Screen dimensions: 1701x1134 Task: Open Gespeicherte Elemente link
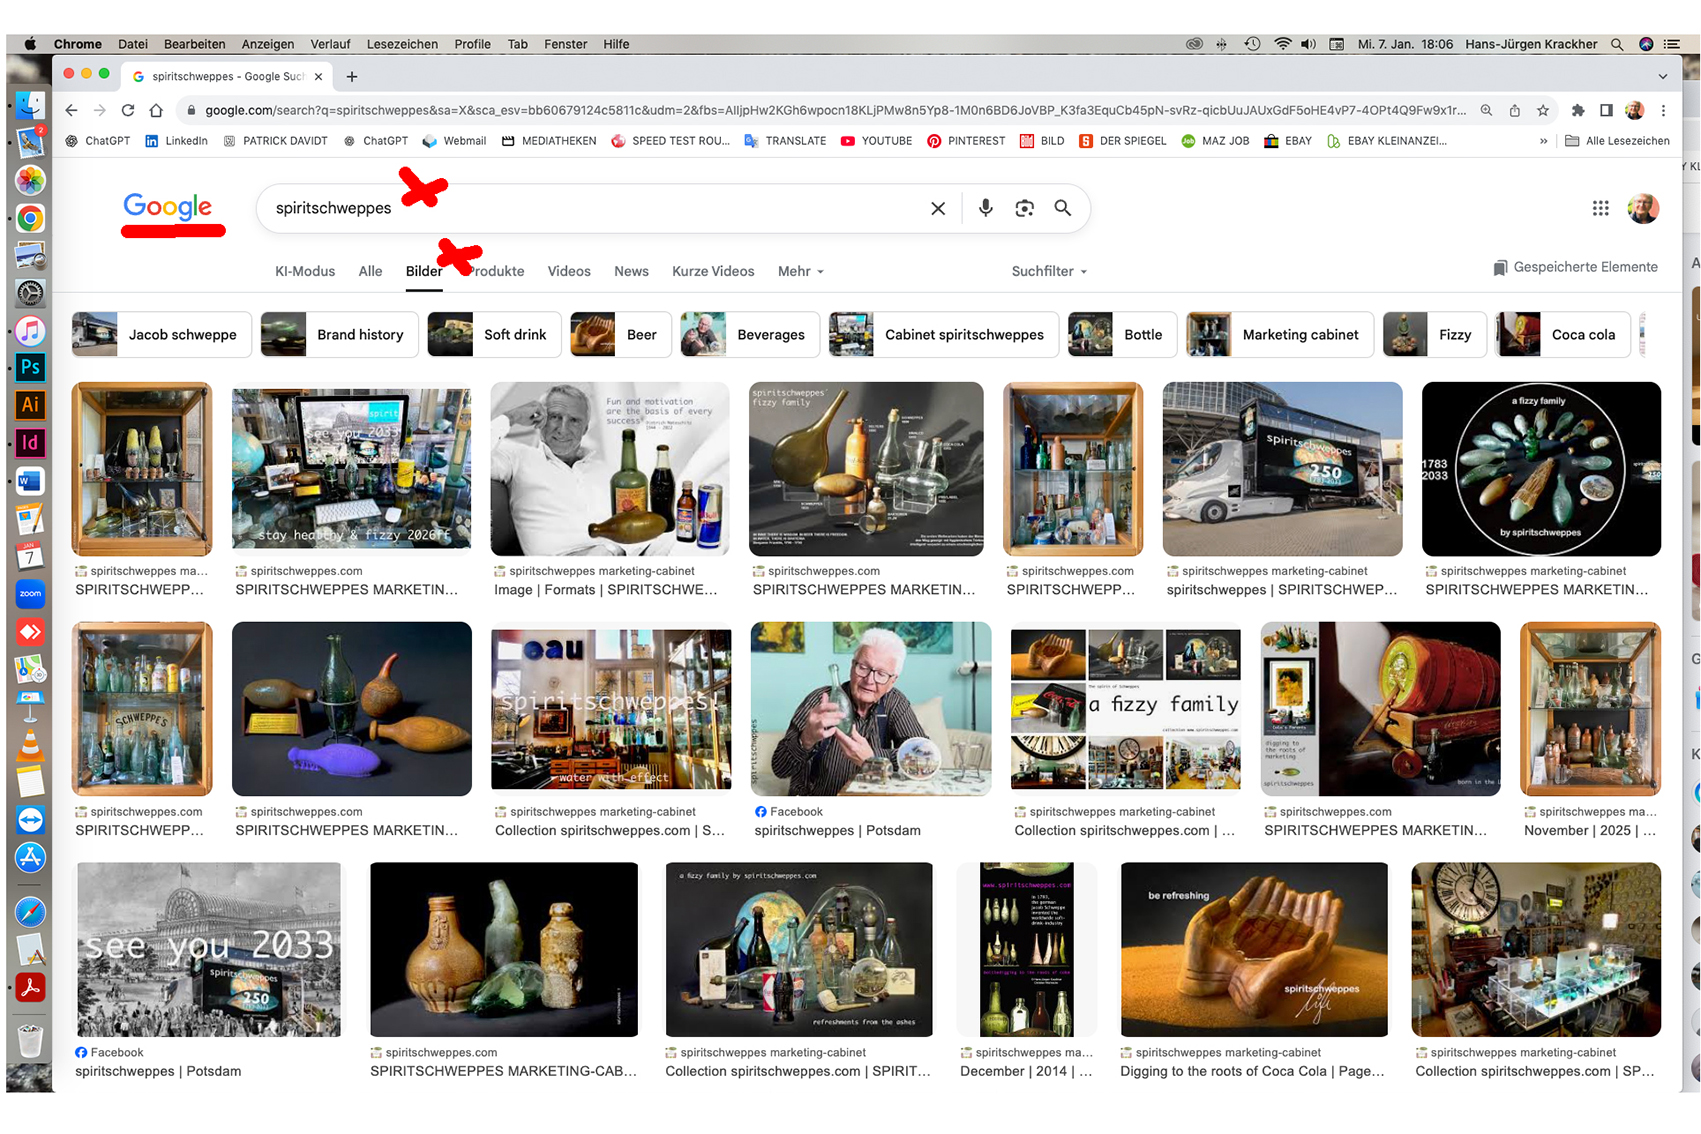point(1575,267)
